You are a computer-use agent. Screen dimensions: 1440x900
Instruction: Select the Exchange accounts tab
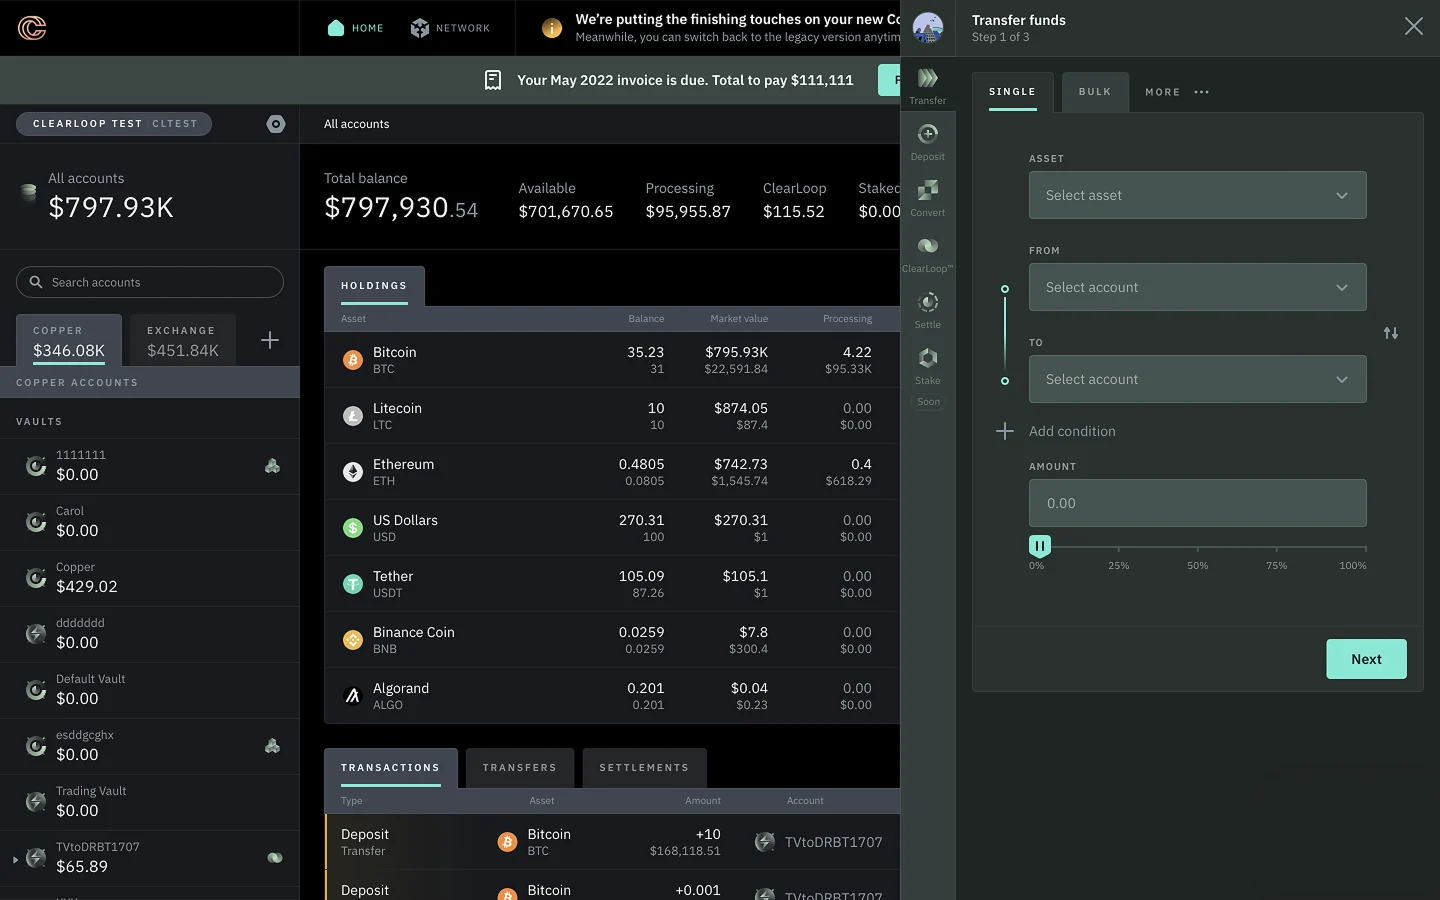[183, 341]
